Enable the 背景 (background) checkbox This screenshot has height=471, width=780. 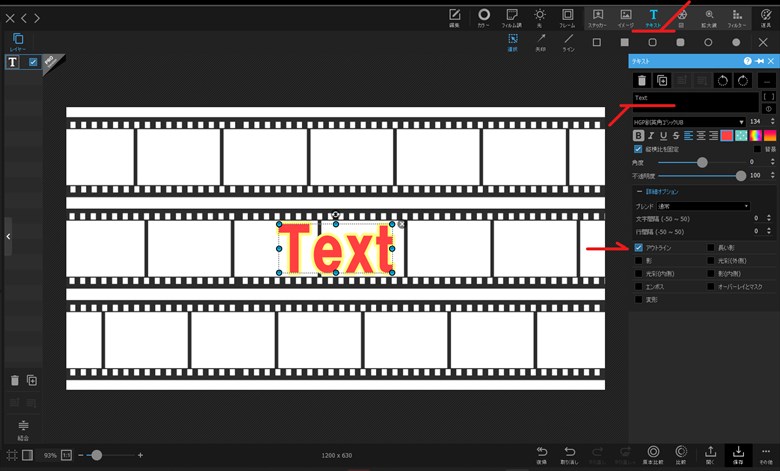[x=757, y=149]
